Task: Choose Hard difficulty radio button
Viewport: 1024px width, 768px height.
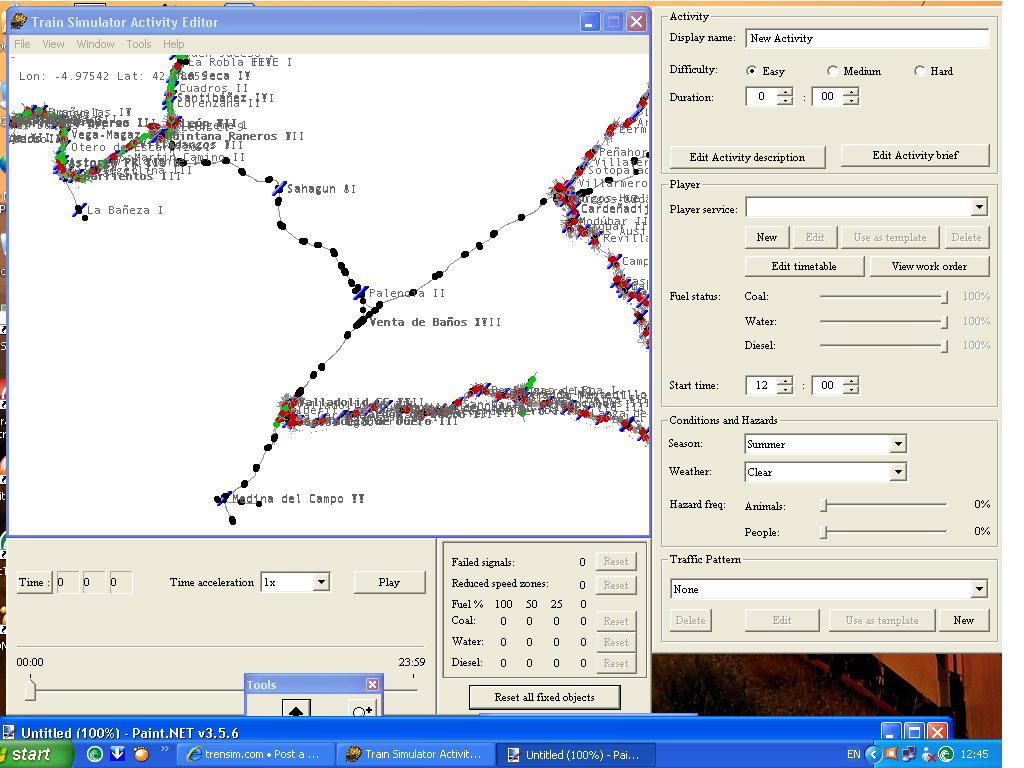Action: (919, 71)
